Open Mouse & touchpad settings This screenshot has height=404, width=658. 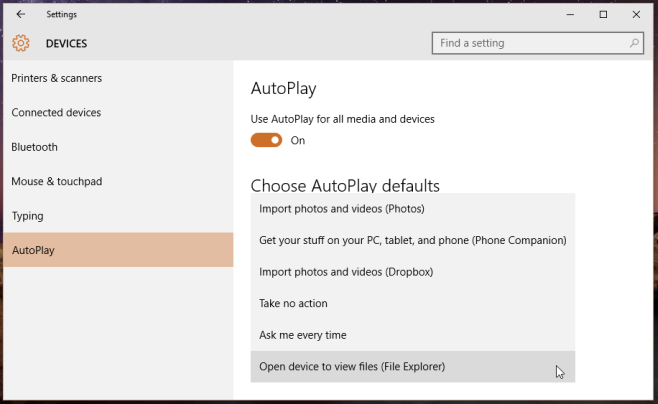pyautogui.click(x=57, y=182)
